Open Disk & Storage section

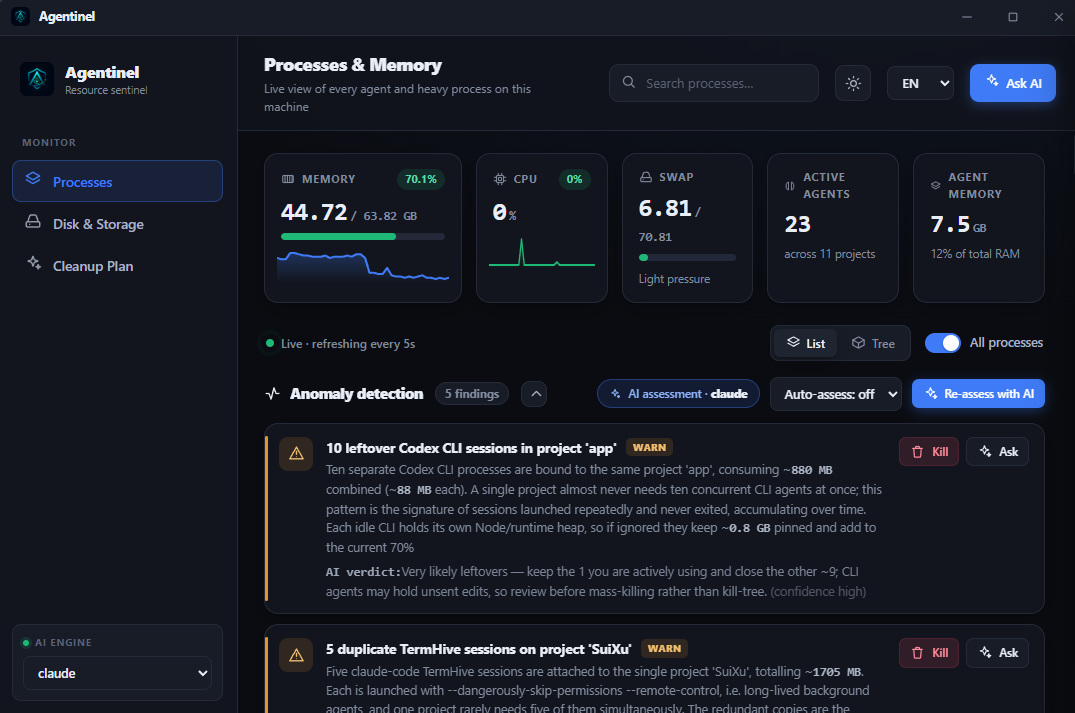point(117,224)
